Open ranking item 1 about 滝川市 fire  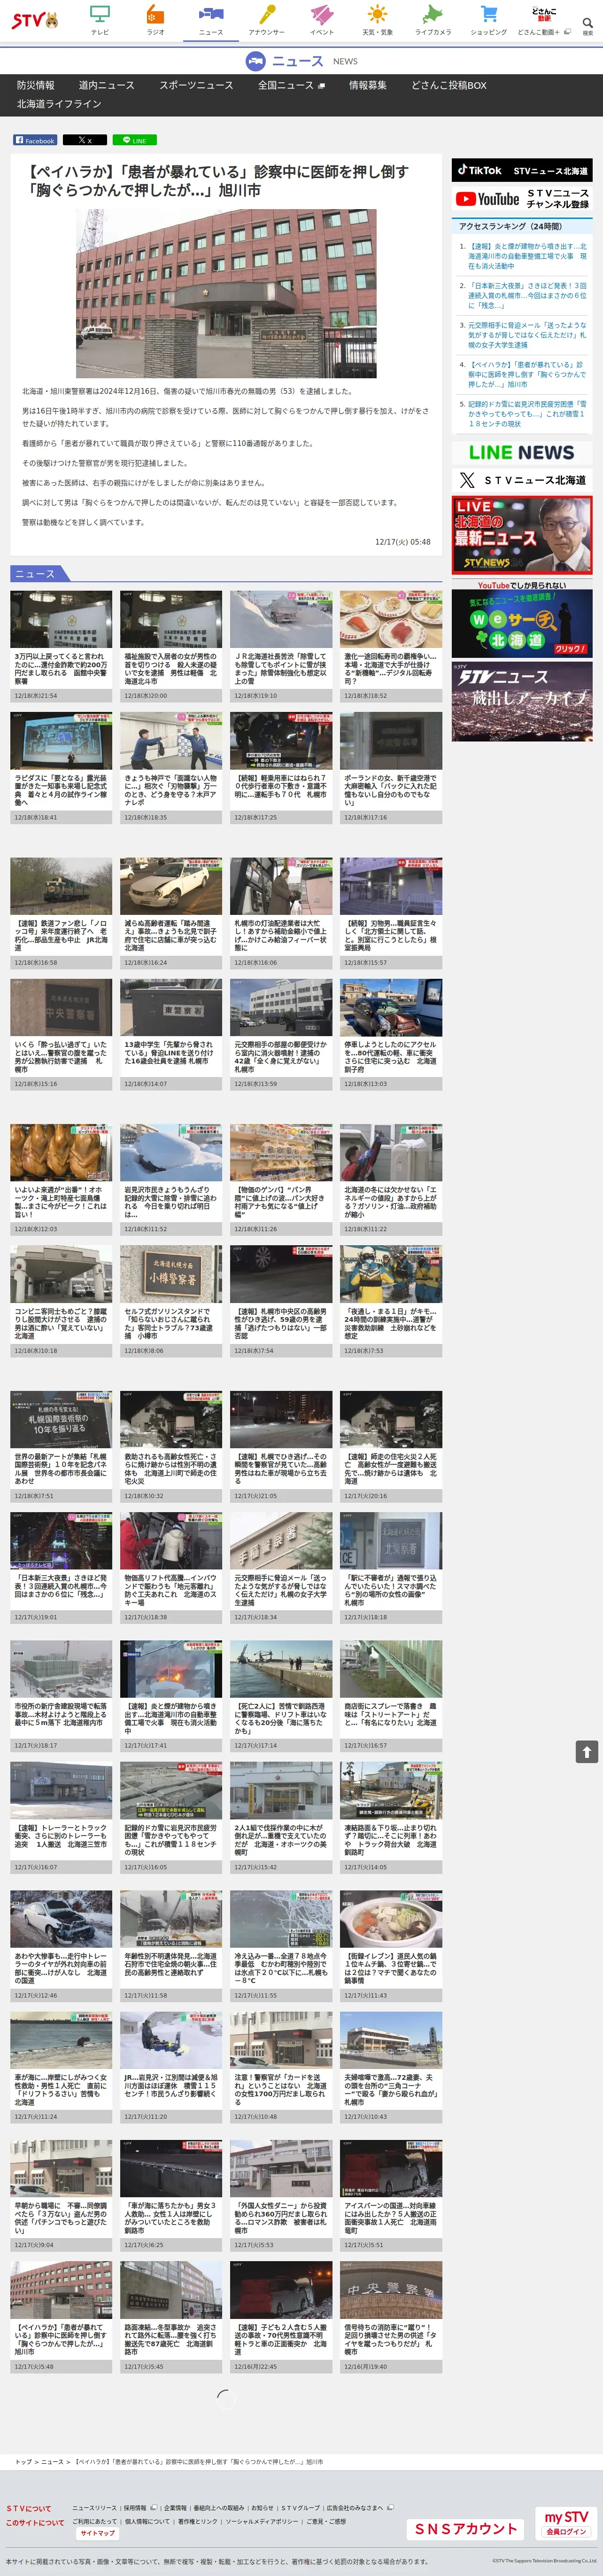click(526, 256)
